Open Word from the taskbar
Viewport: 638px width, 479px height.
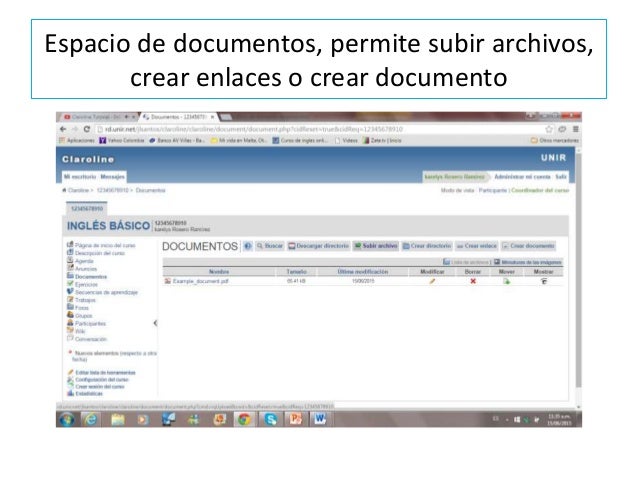[320, 419]
